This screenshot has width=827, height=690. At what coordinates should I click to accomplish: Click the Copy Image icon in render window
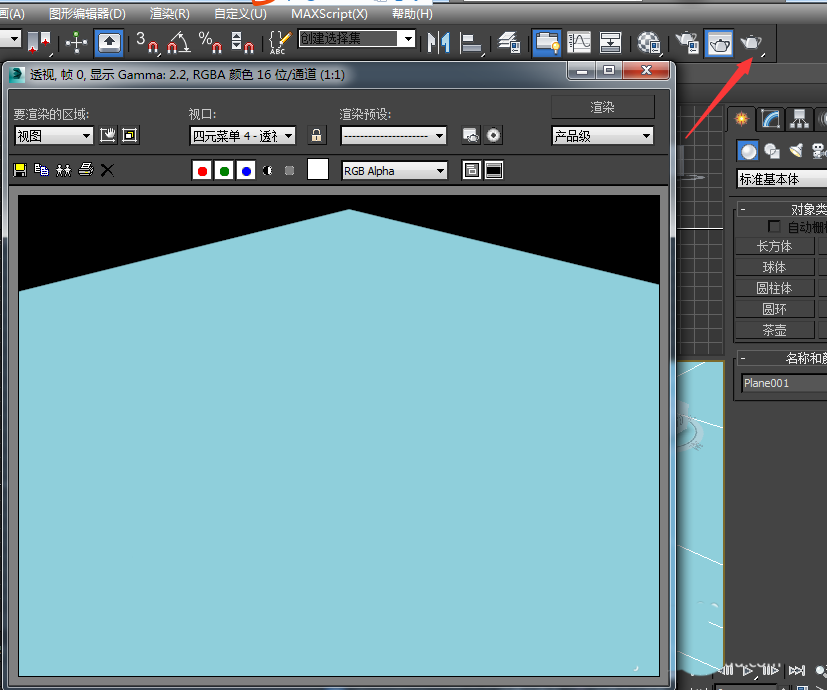41,170
